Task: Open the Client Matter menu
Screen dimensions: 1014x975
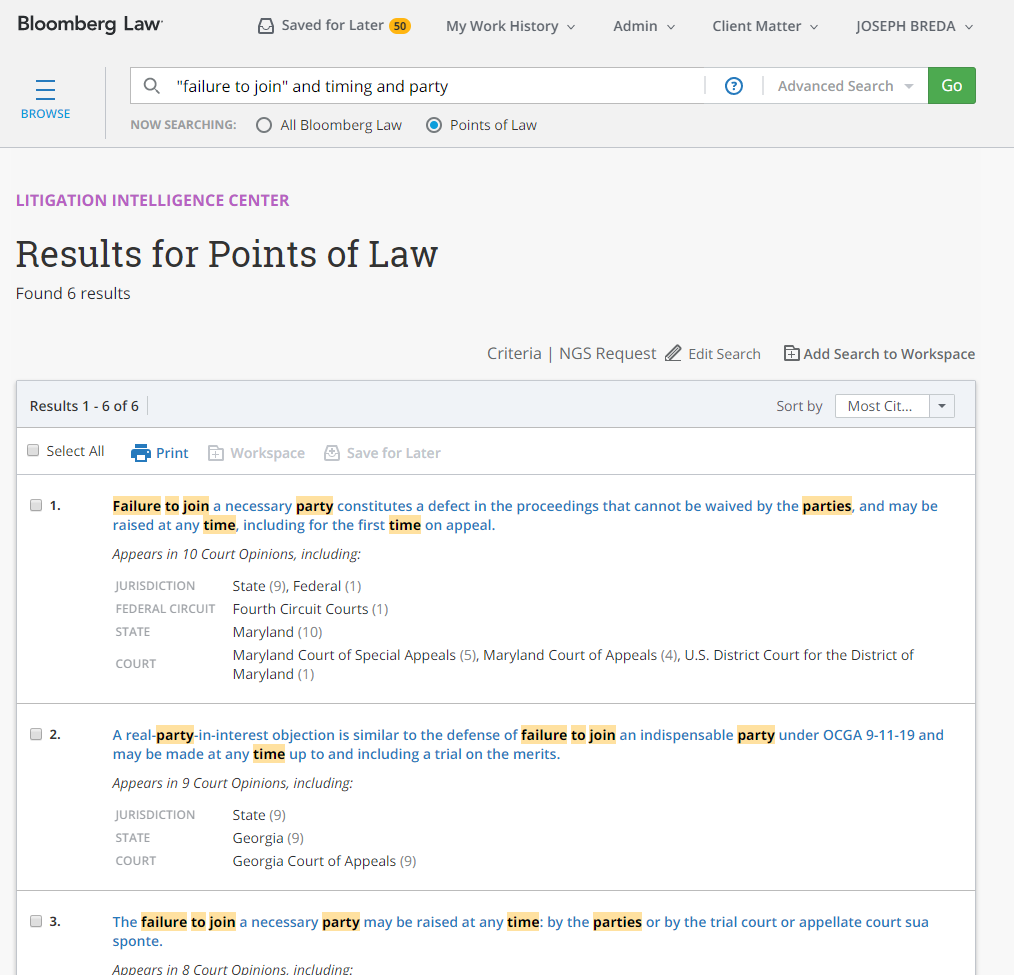Action: 765,26
